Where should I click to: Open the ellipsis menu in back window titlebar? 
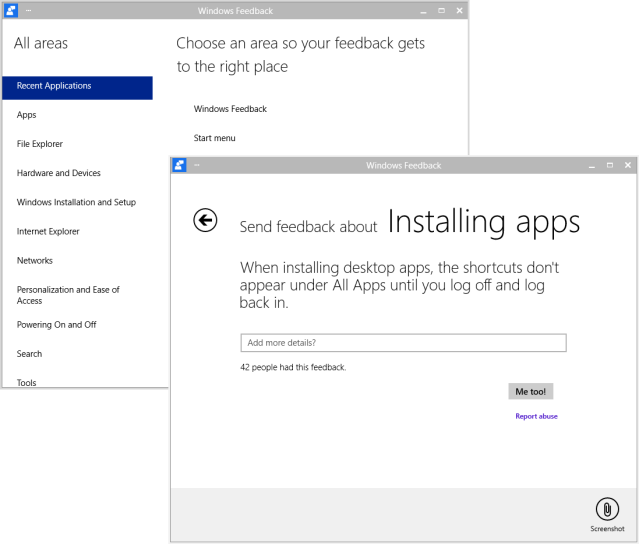point(29,11)
